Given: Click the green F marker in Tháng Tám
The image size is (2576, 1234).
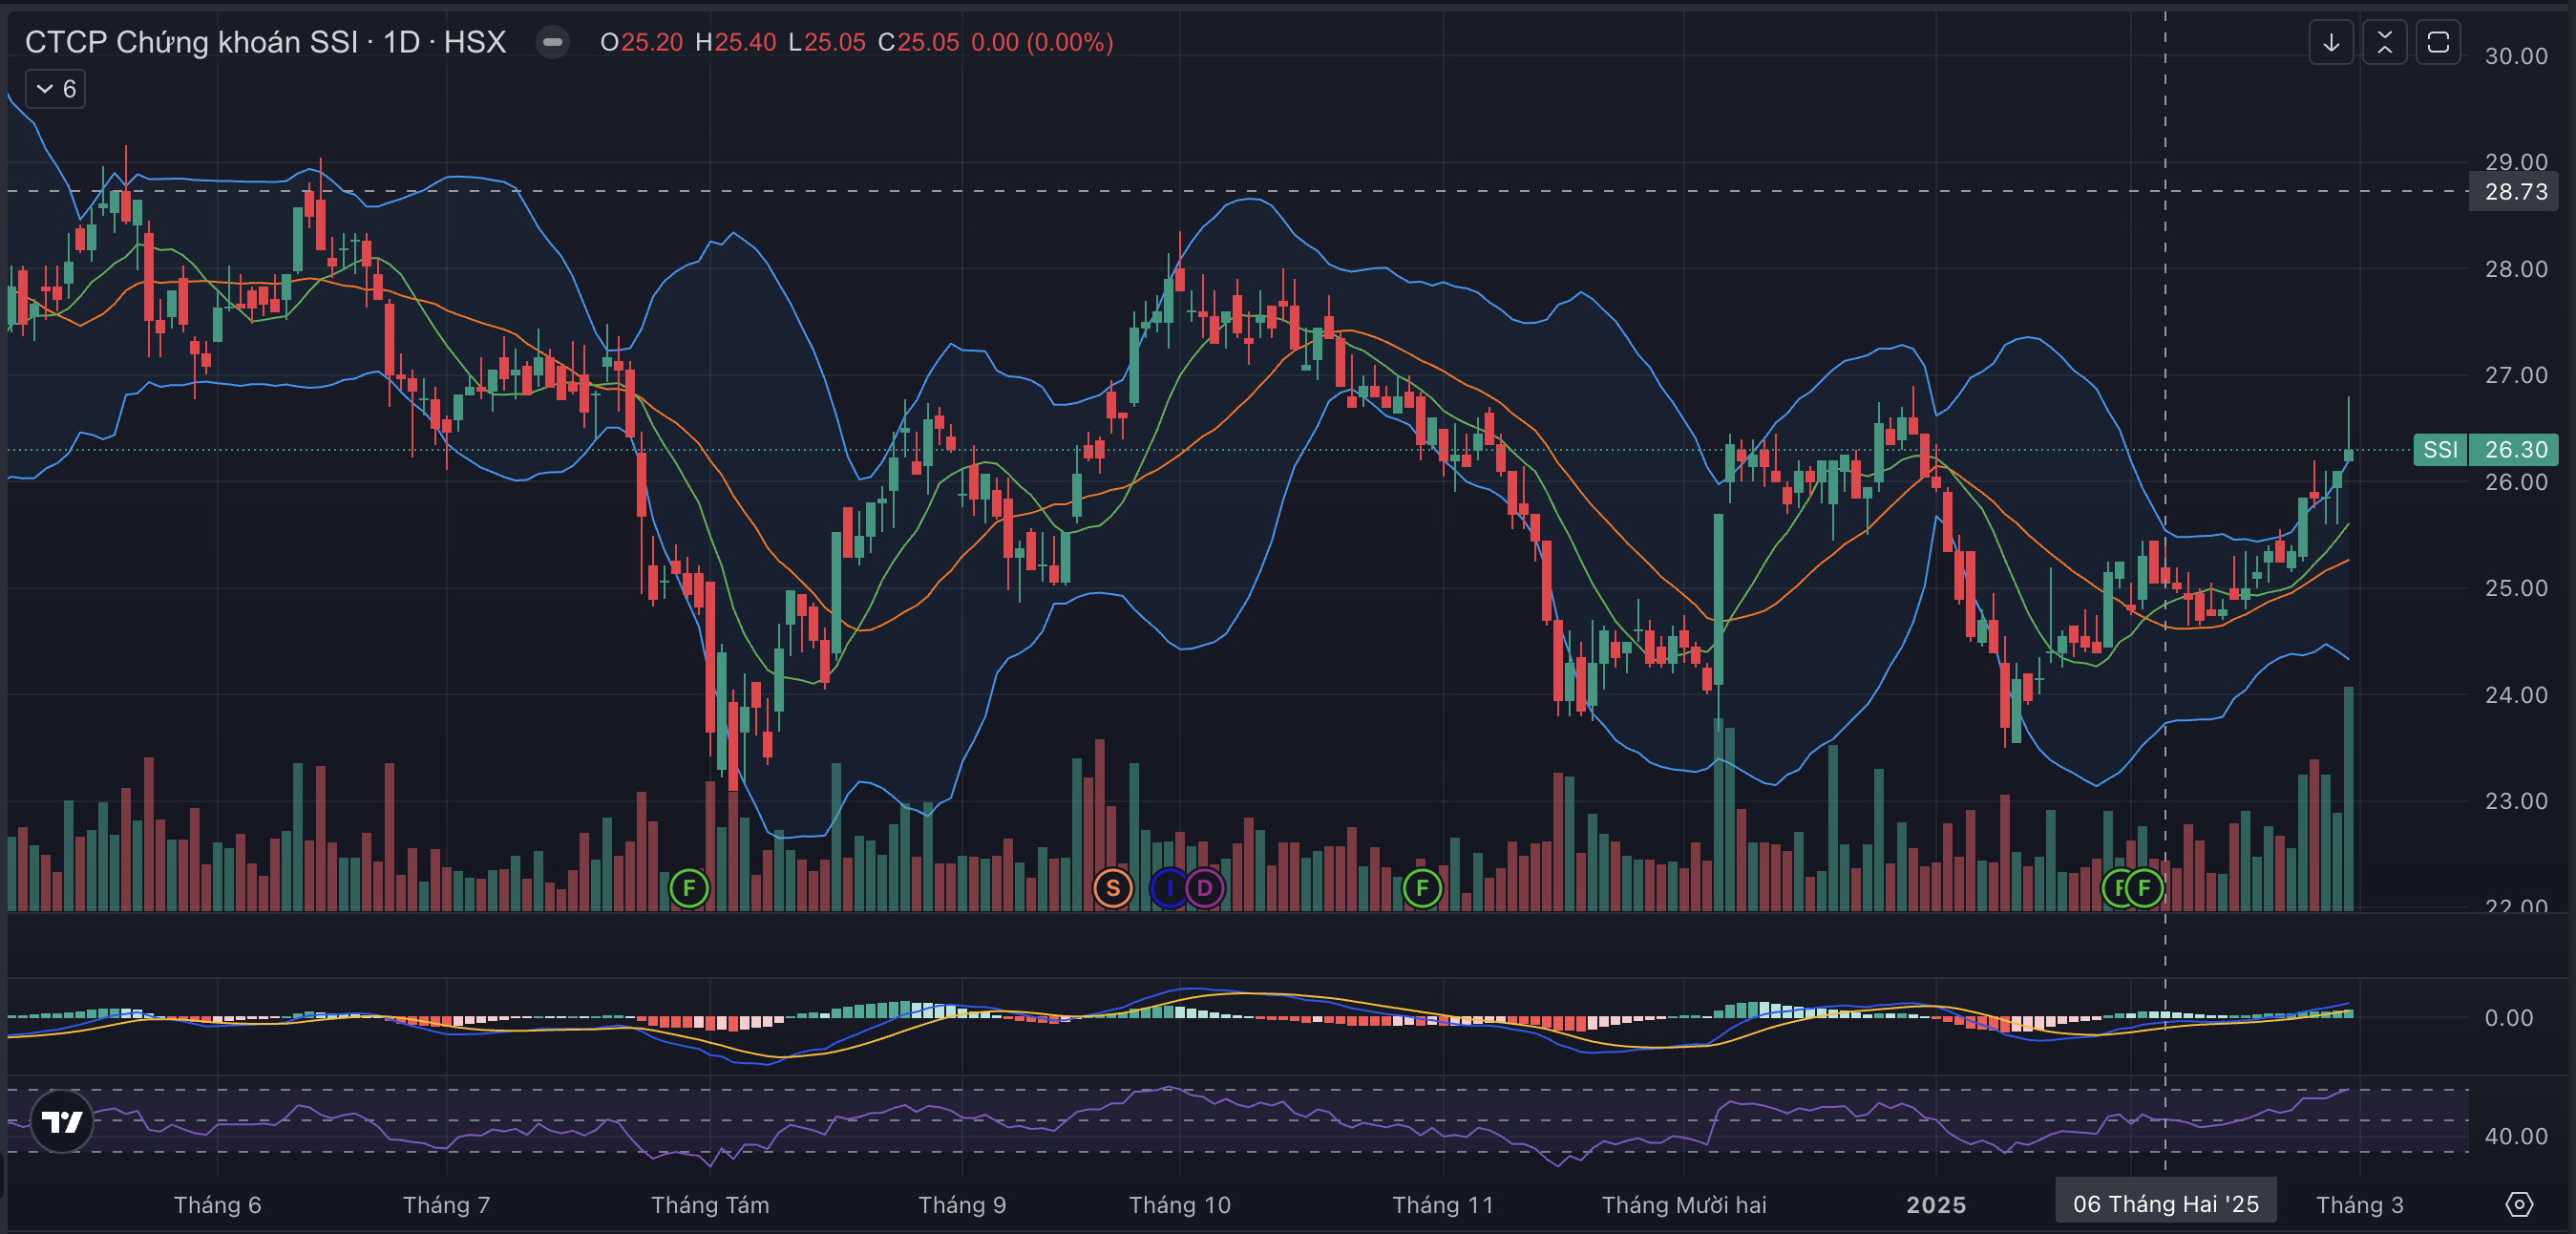Looking at the screenshot, I should (x=689, y=888).
